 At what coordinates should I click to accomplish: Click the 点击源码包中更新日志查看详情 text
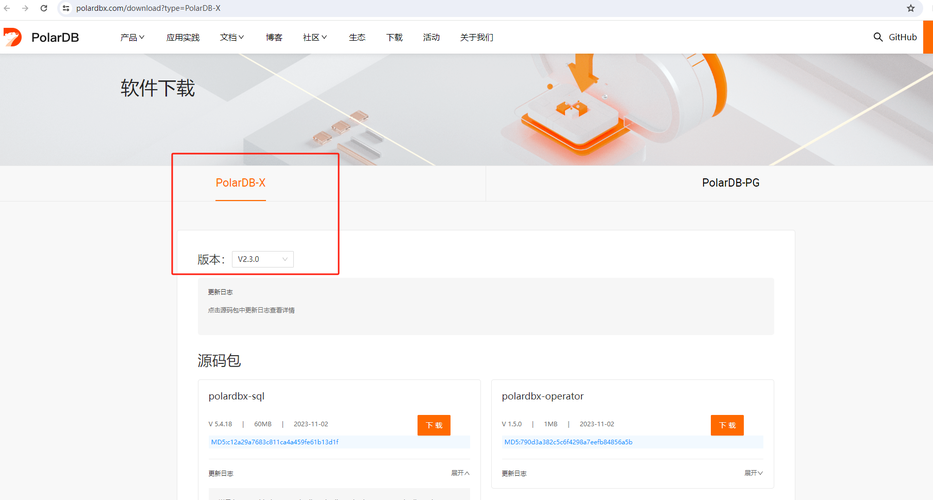251,310
